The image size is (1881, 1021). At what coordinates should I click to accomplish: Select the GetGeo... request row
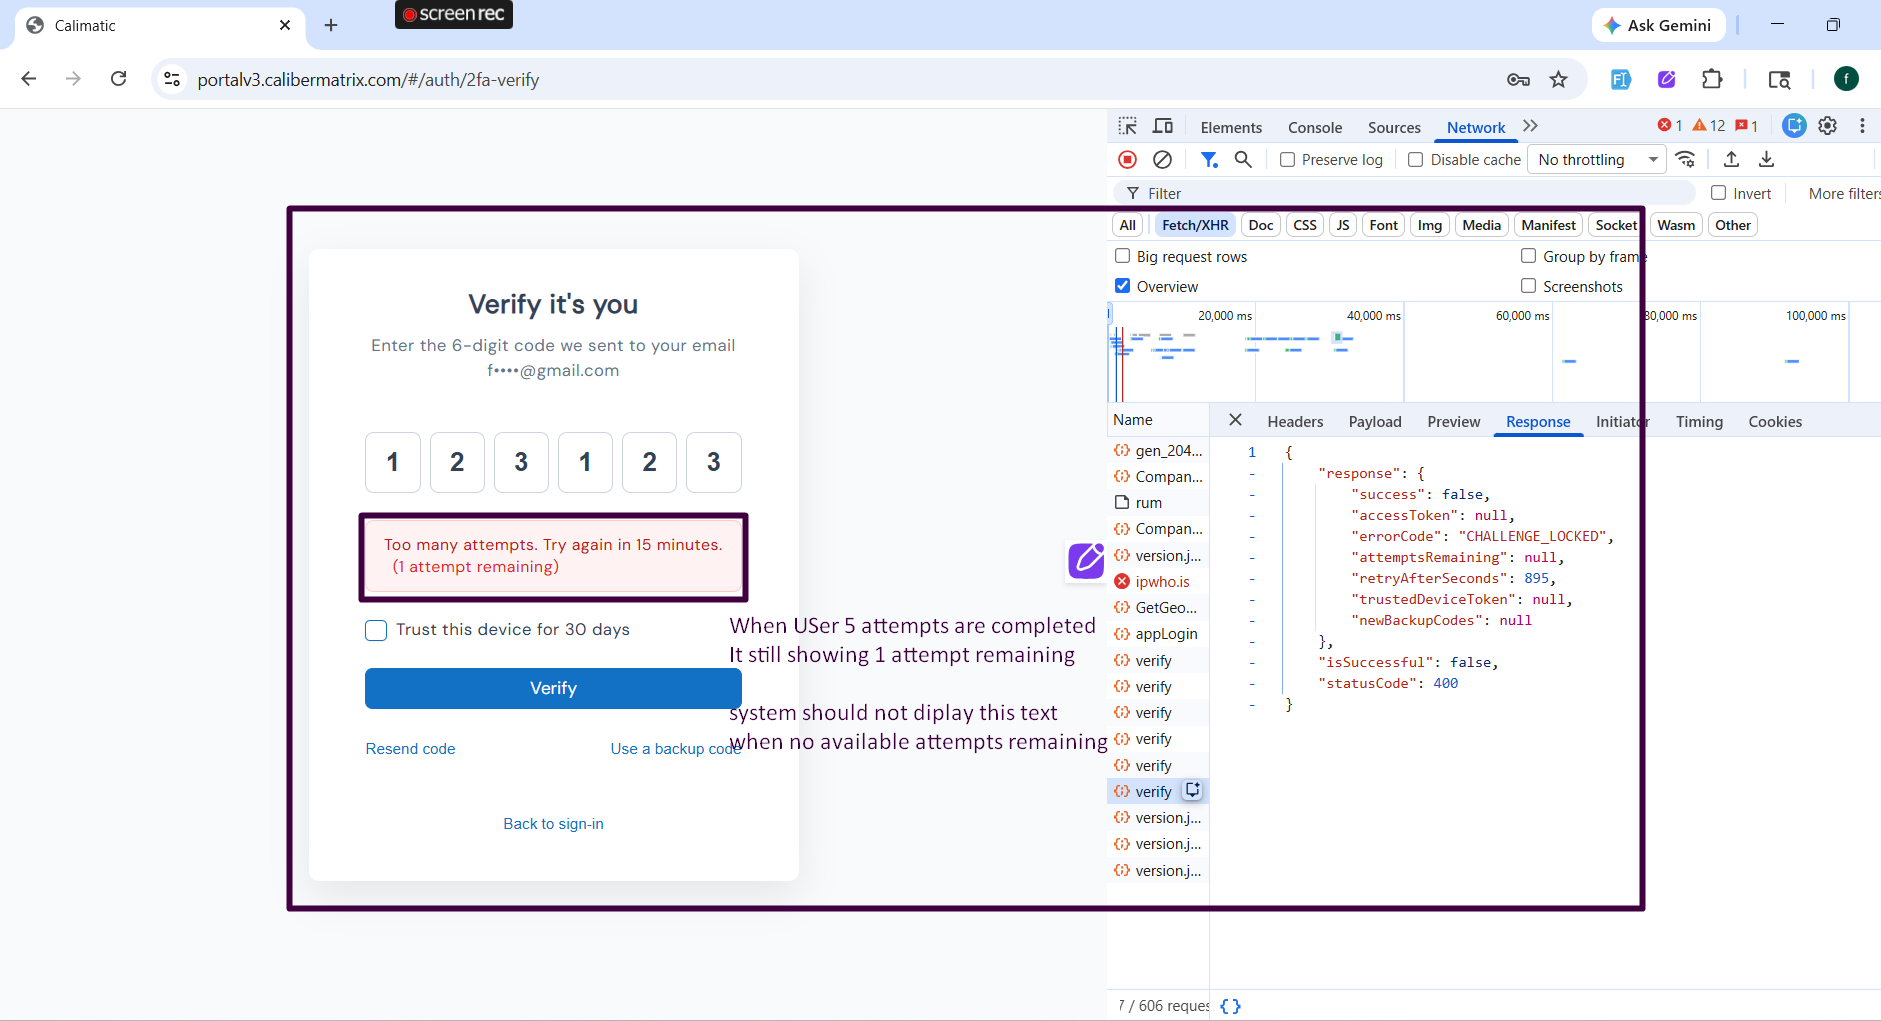point(1157,608)
